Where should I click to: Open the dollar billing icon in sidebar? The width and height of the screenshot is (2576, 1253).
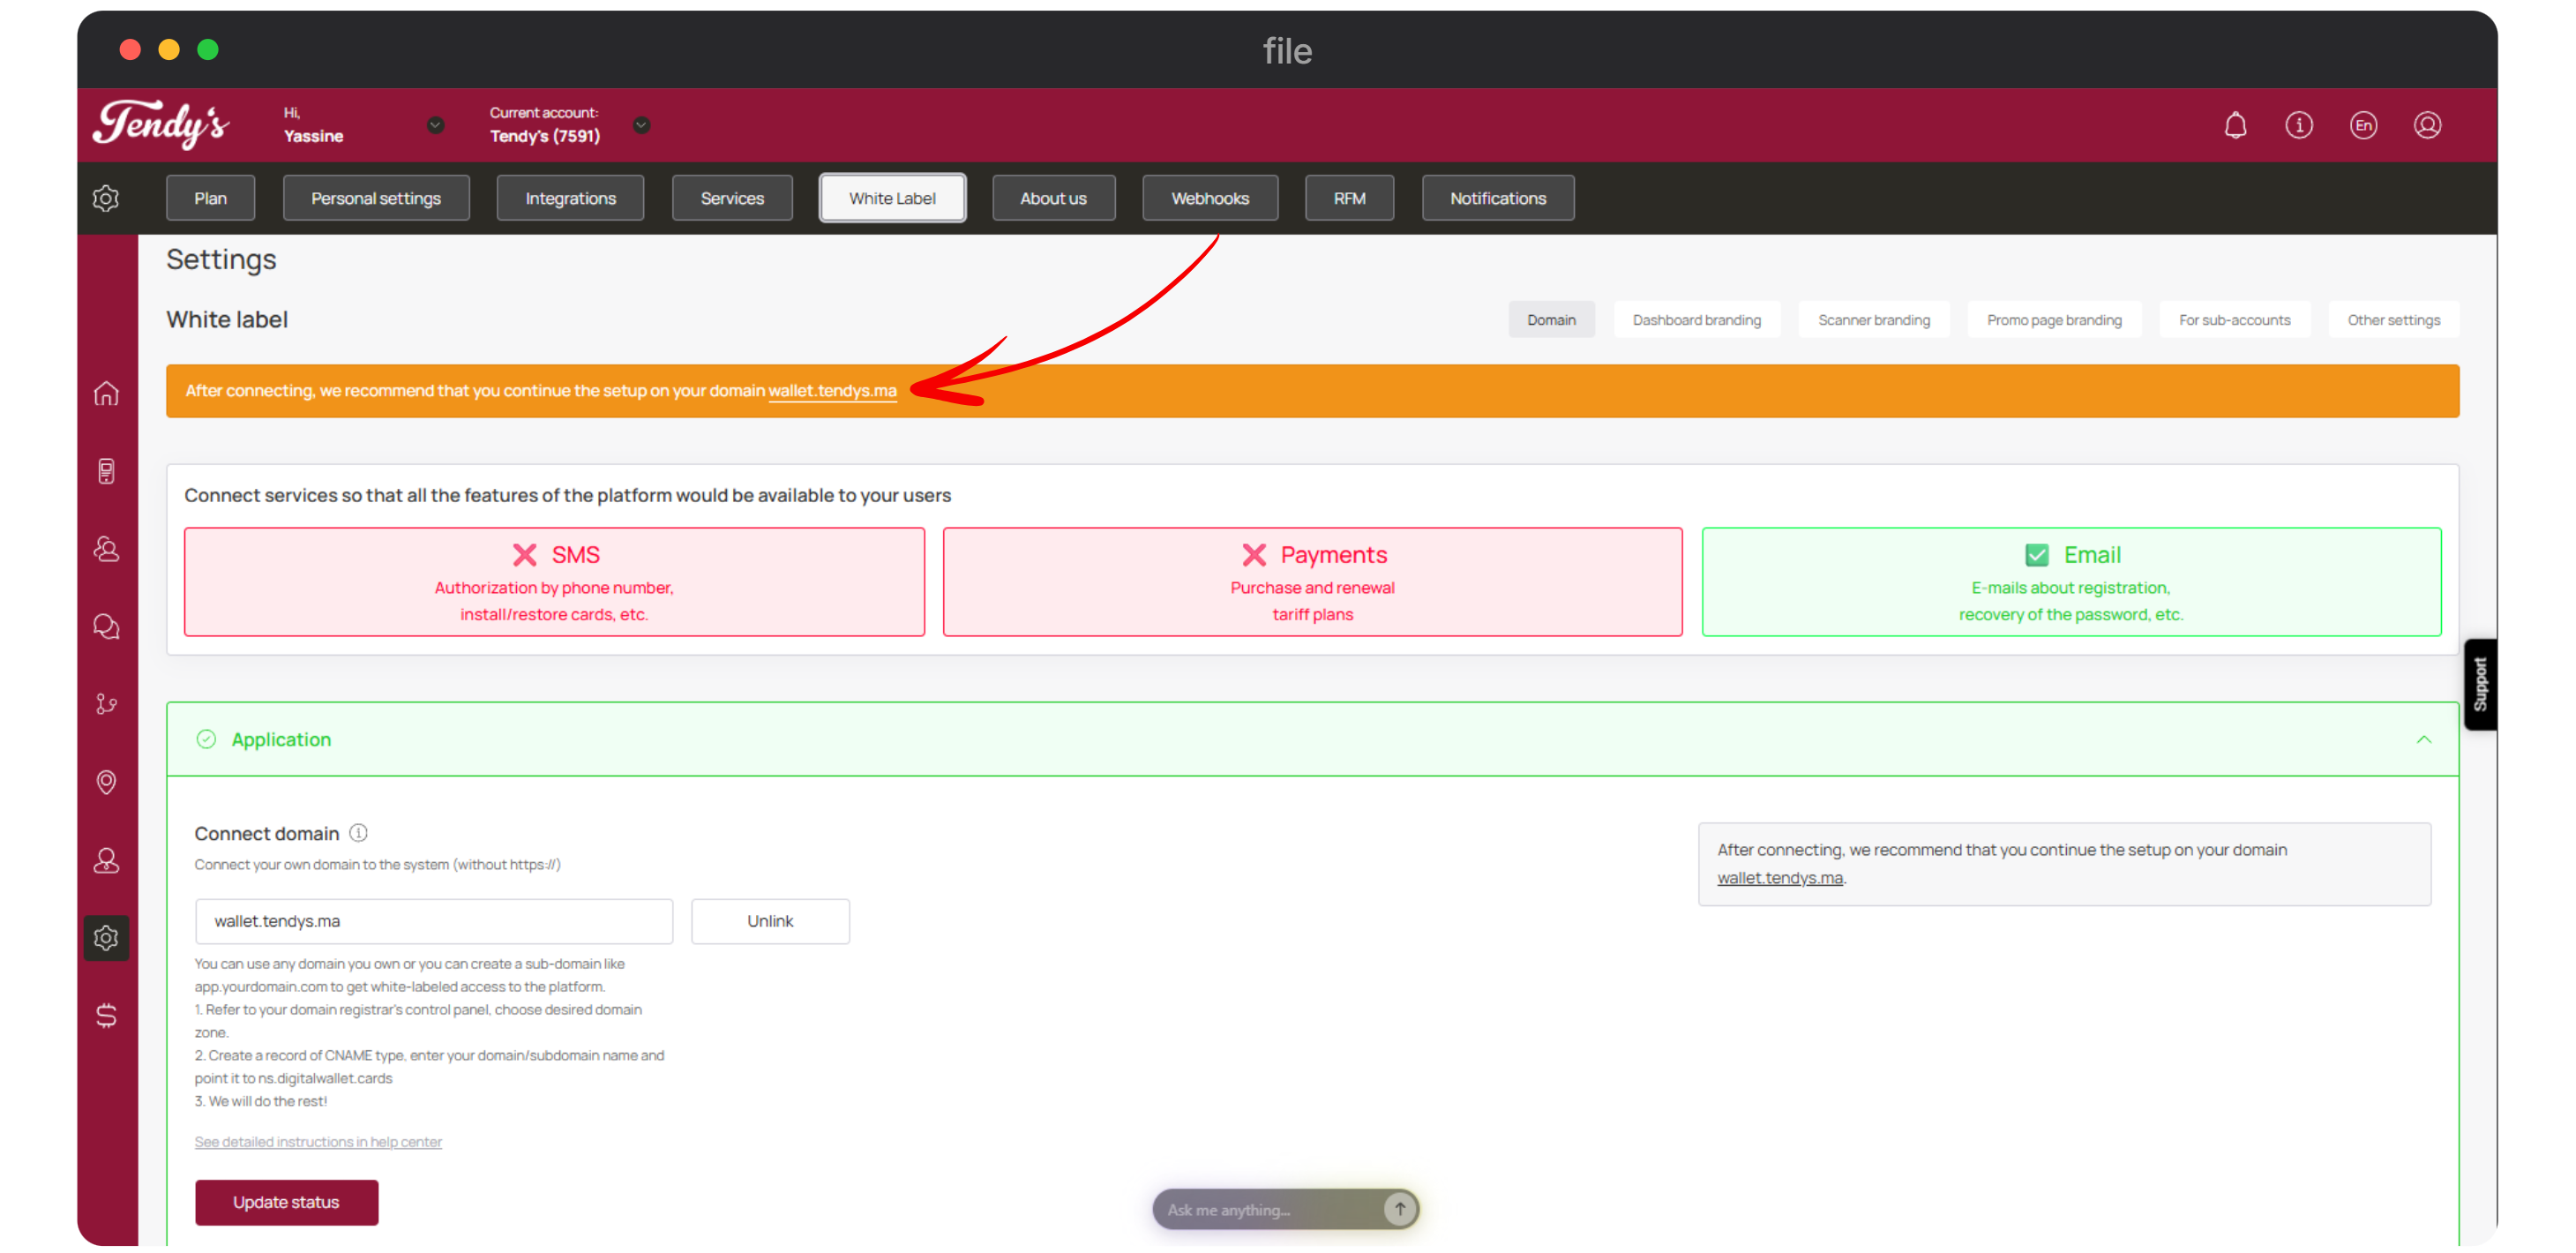click(106, 1016)
